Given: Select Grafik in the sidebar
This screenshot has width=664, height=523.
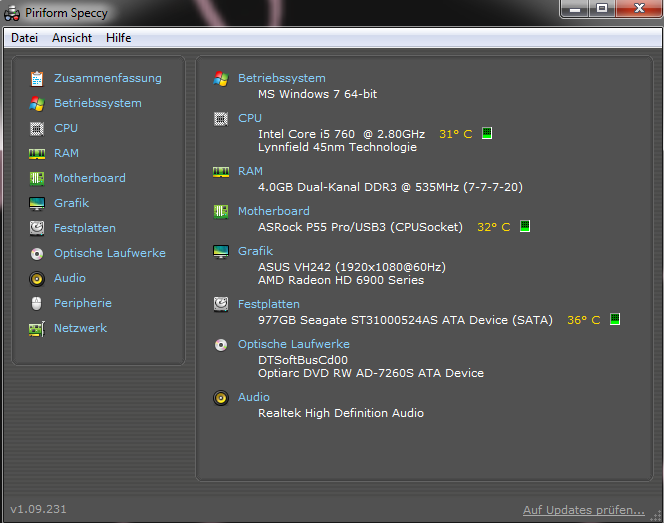Looking at the screenshot, I should (71, 203).
